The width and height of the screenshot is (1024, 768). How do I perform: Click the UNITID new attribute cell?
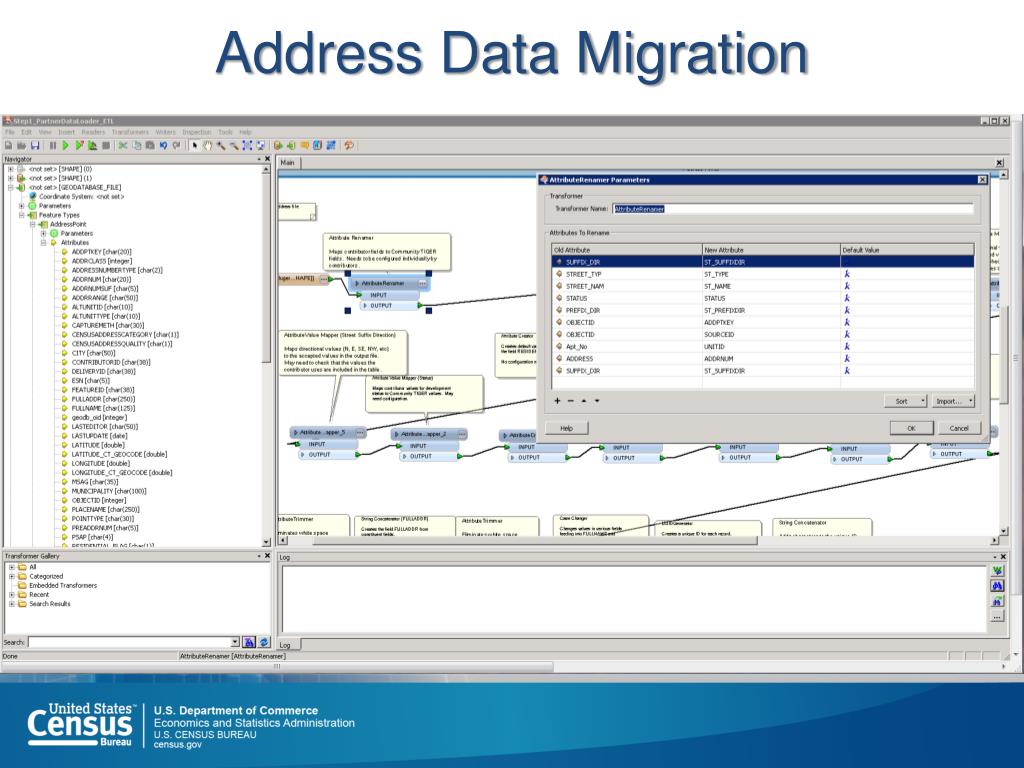(771, 347)
